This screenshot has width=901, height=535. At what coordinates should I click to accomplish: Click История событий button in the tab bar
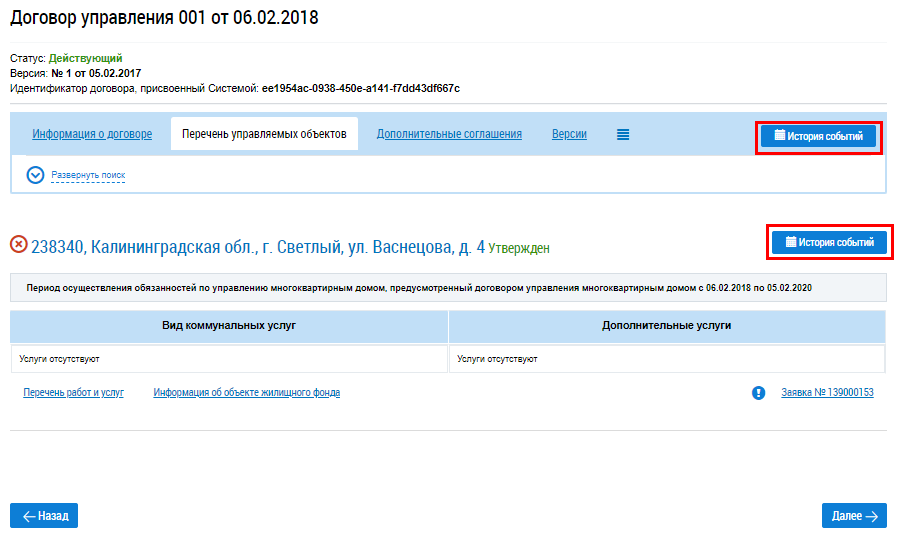click(x=819, y=136)
